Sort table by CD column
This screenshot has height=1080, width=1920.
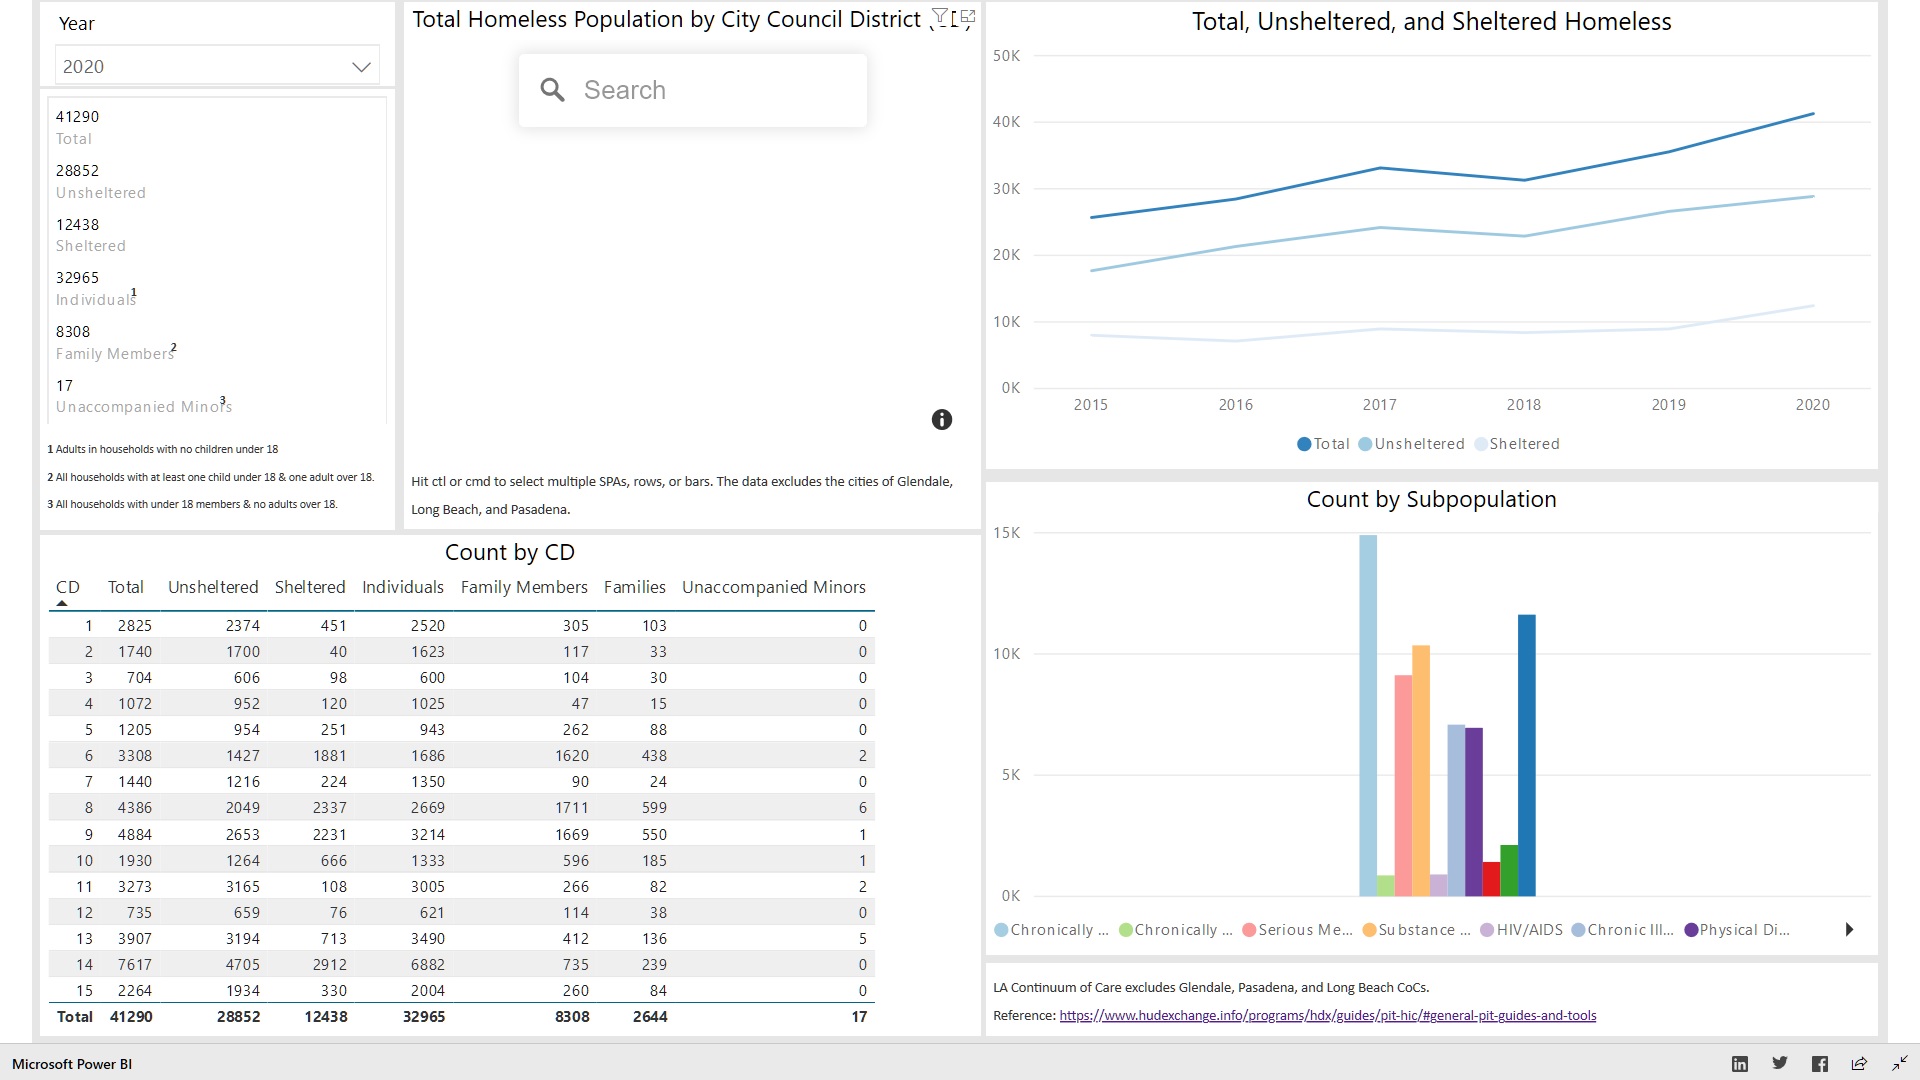(x=67, y=587)
